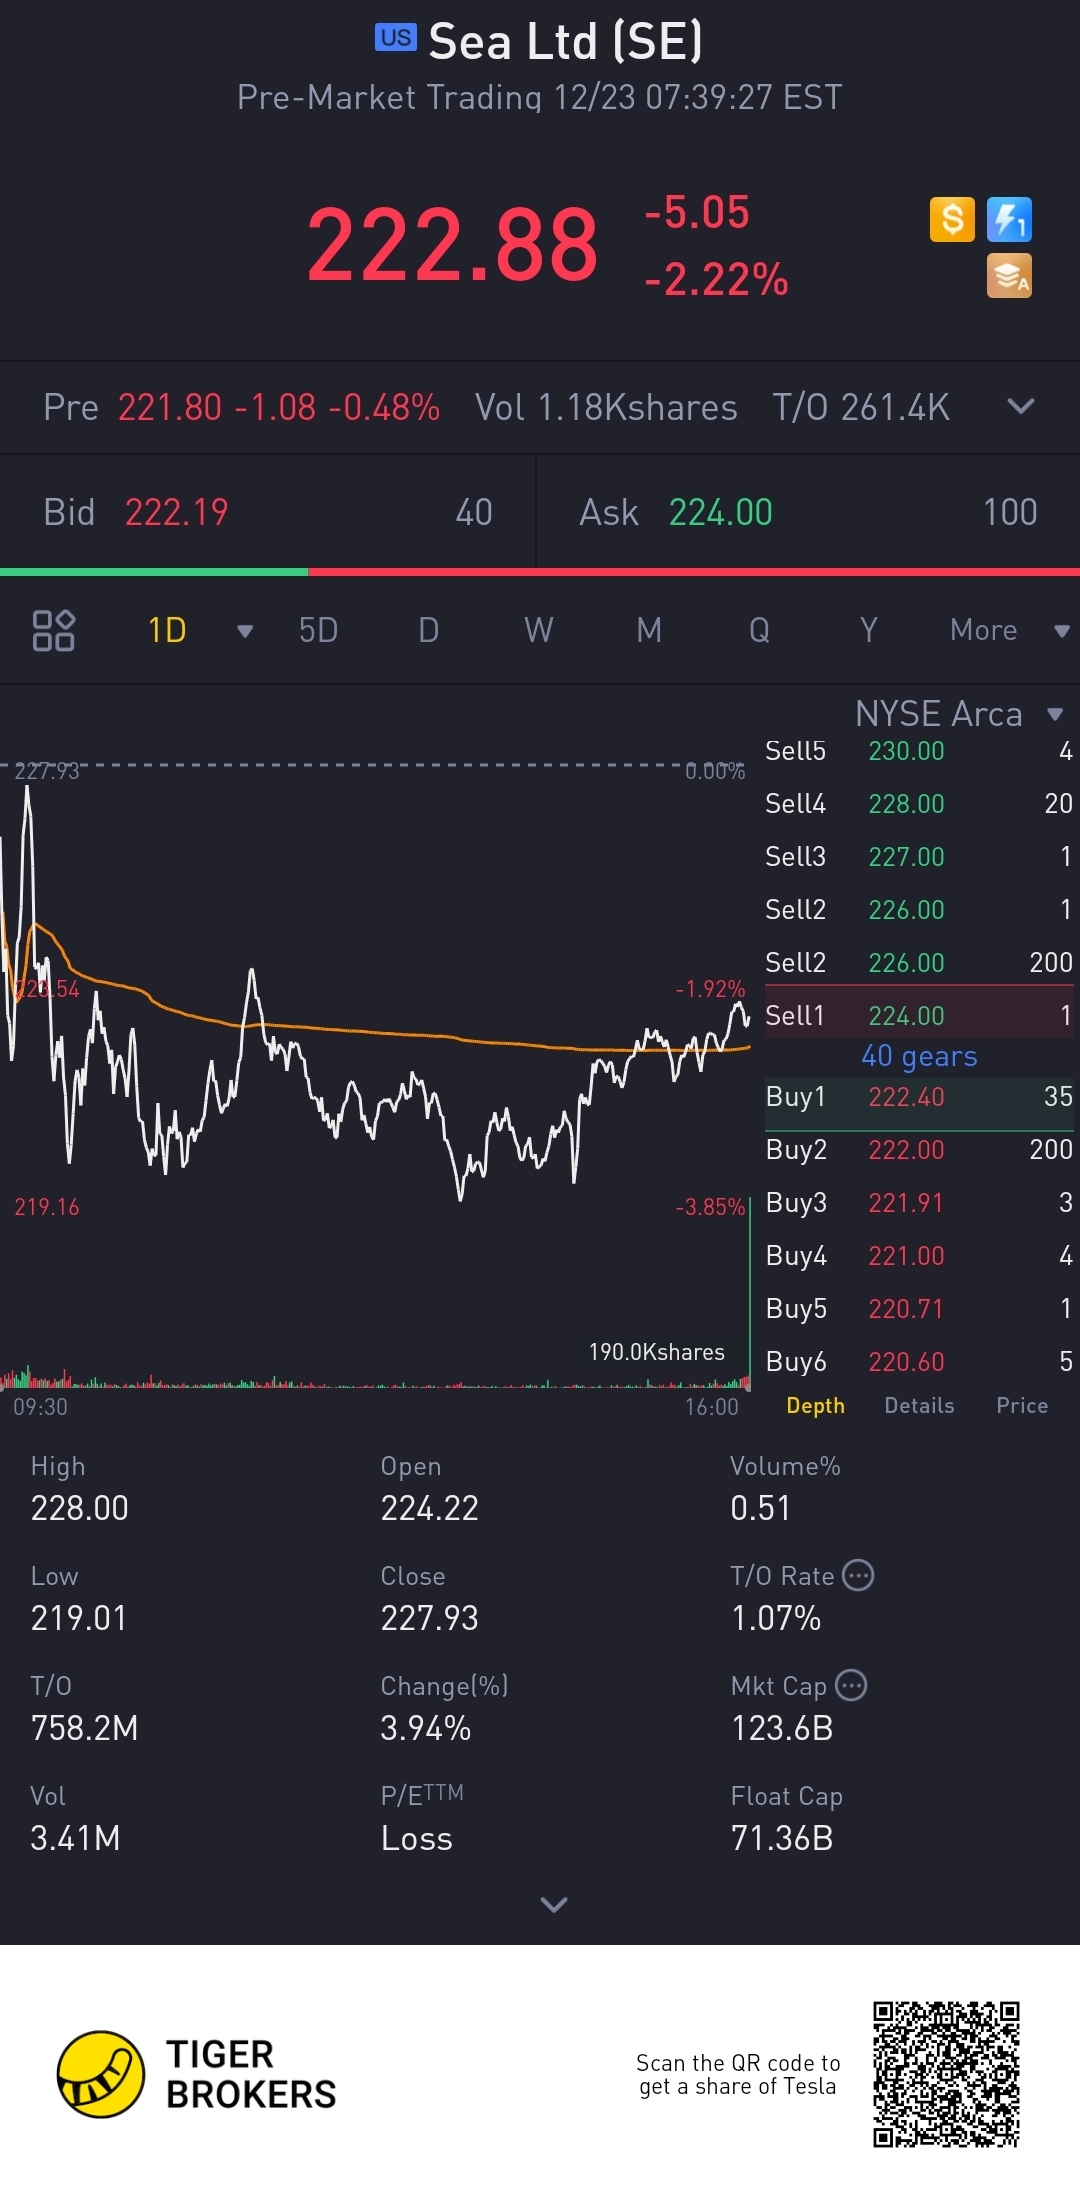Tap the blue lightning bolt icon

coord(1009,219)
